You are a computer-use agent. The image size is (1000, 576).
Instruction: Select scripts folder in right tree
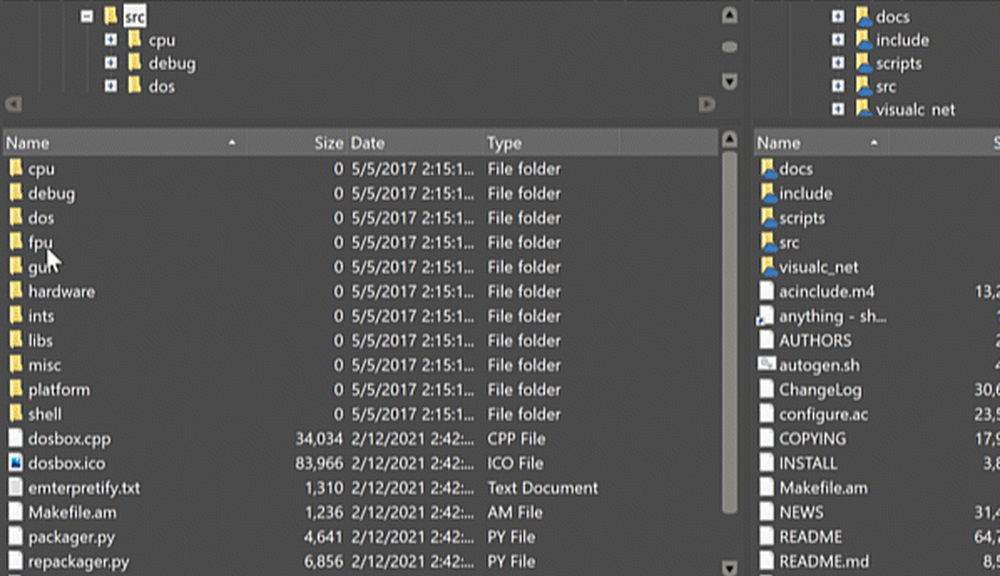pos(899,63)
